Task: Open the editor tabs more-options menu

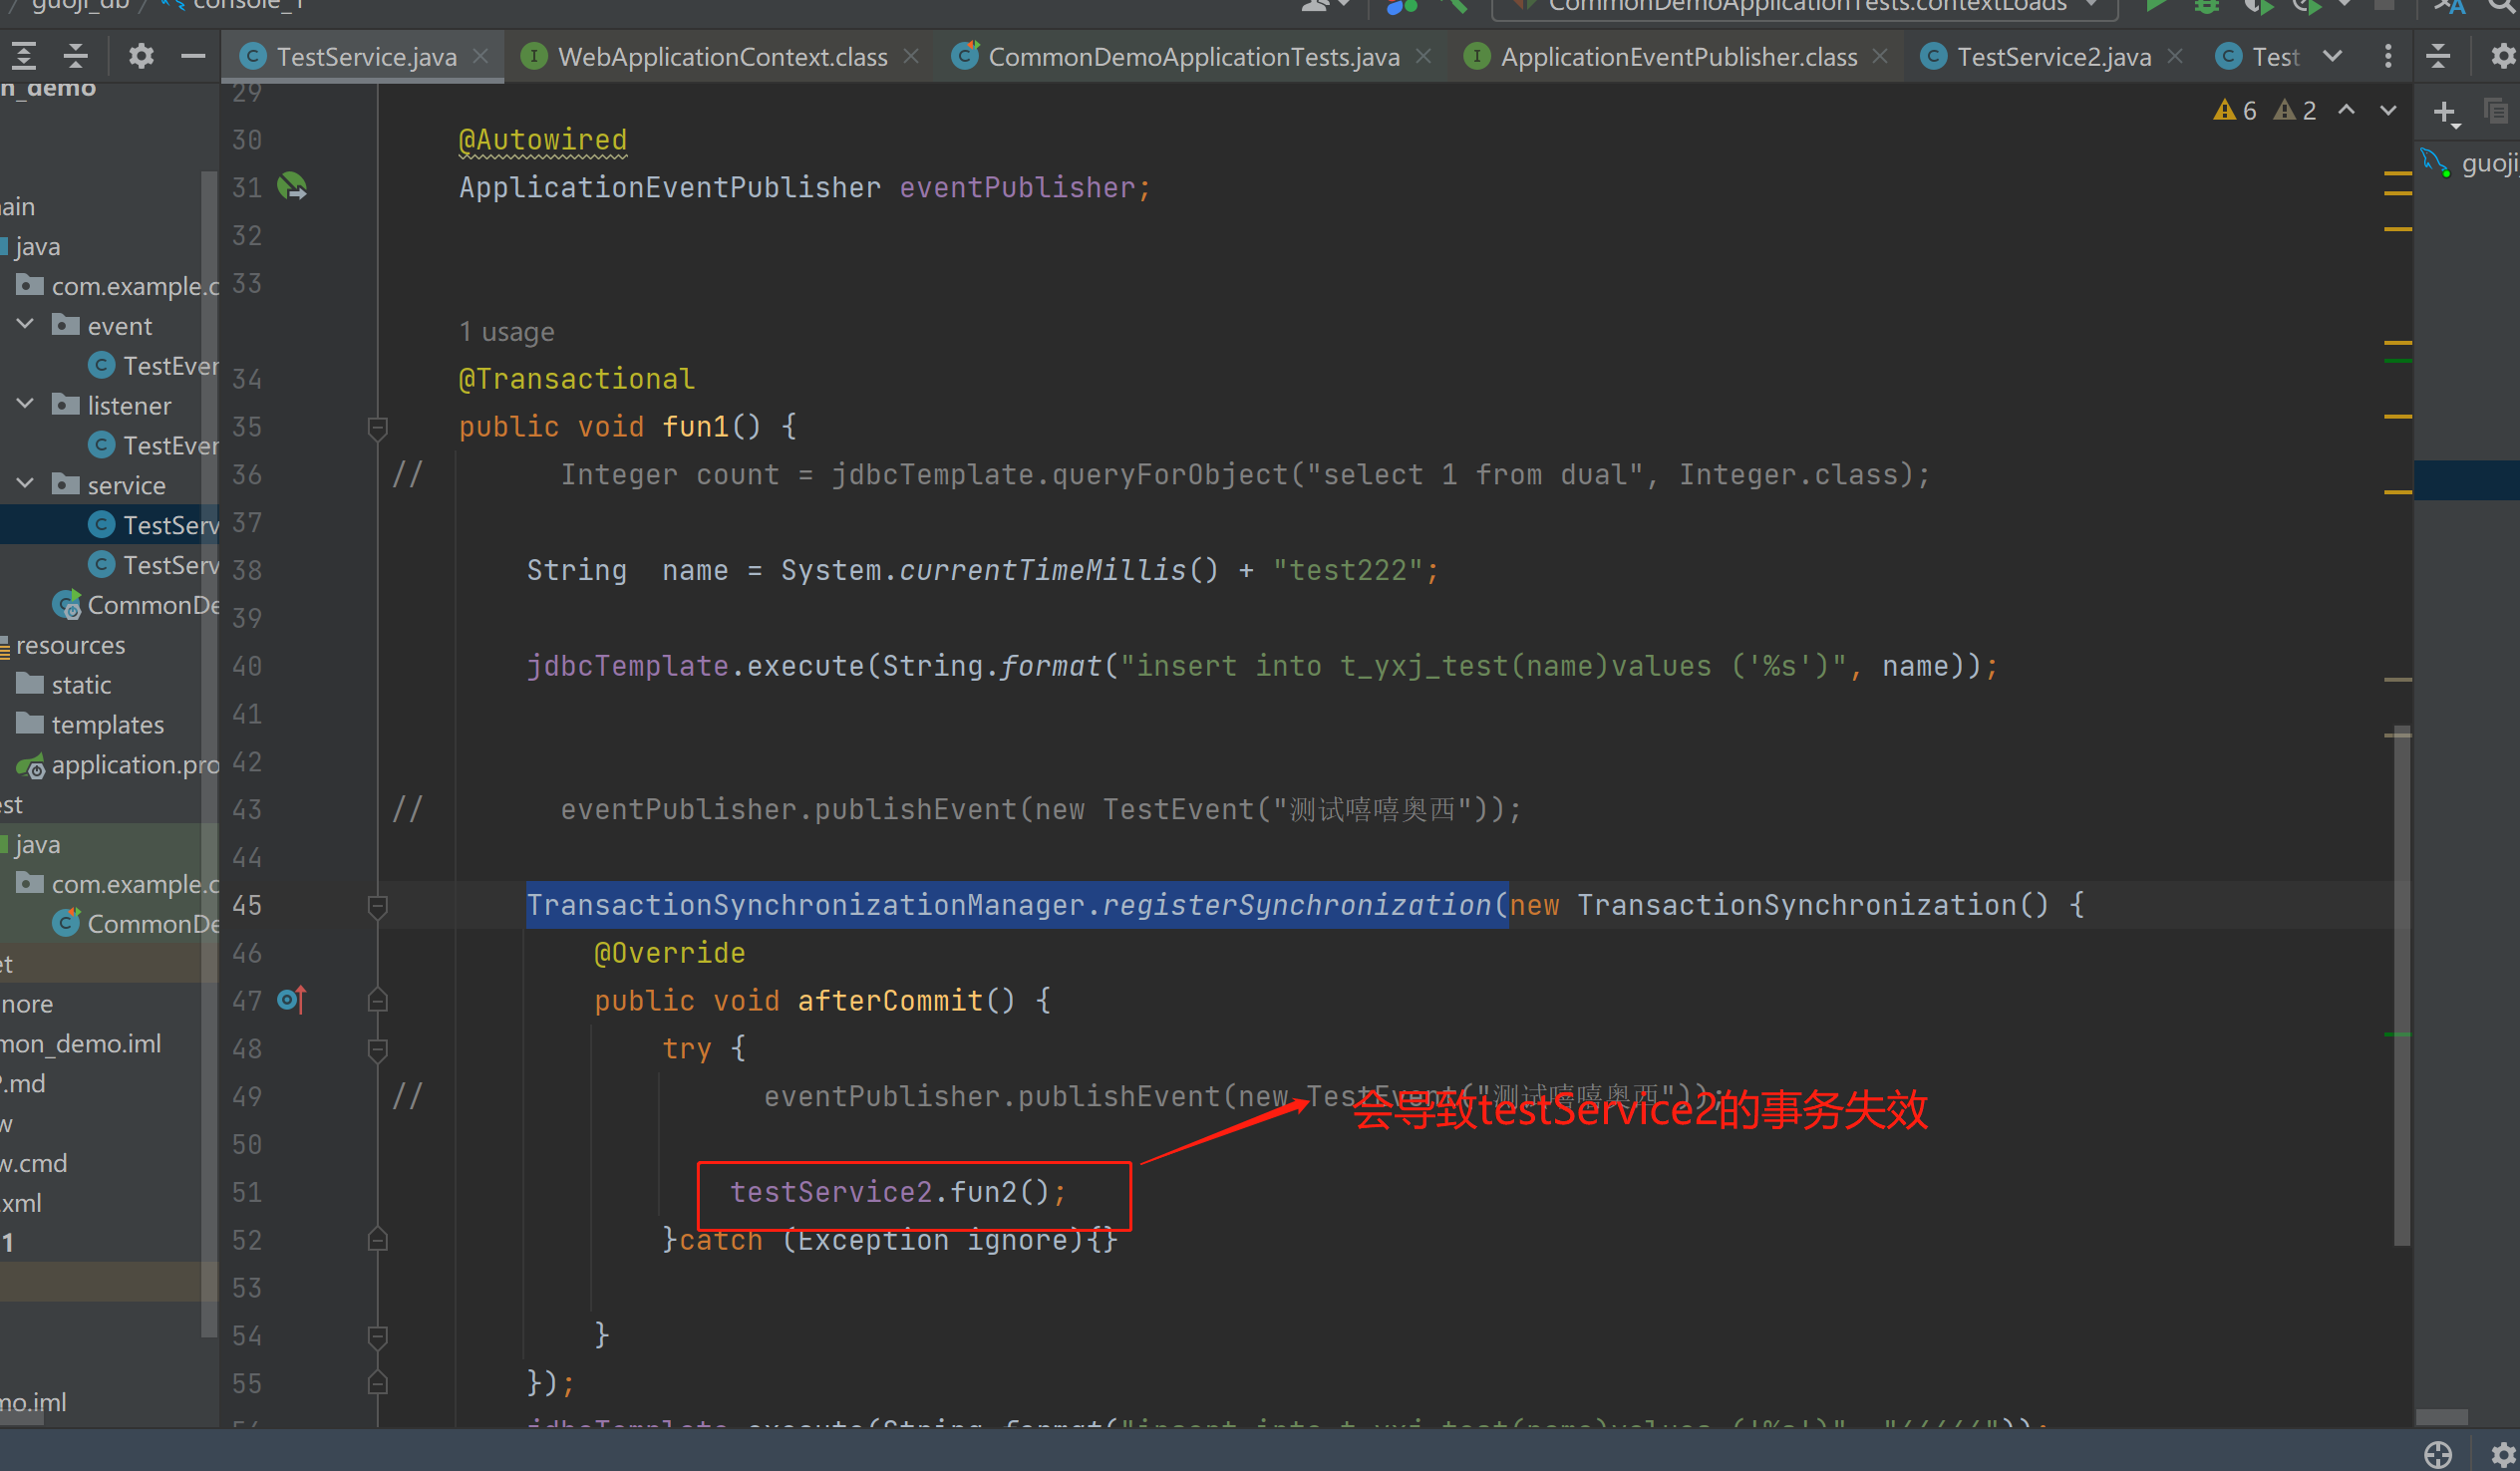Action: pyautogui.click(x=2388, y=56)
